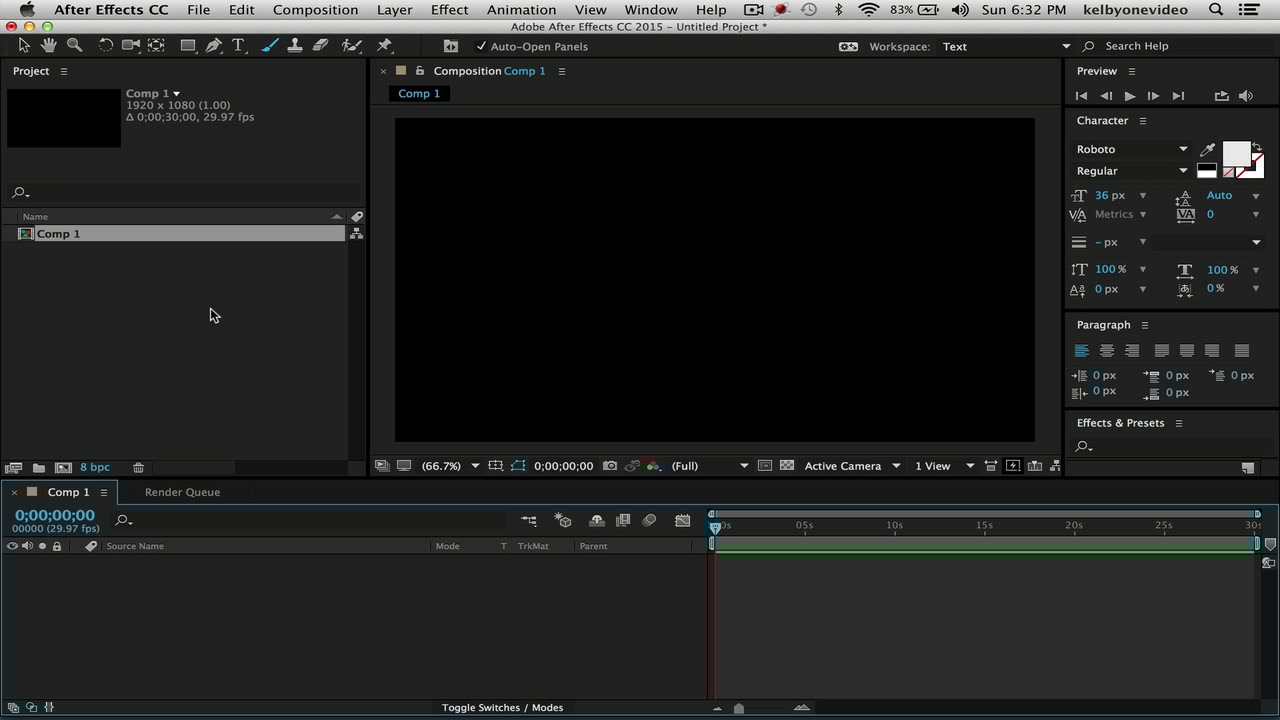Toggle Draft 3D in the timeline

pyautogui.click(x=563, y=520)
